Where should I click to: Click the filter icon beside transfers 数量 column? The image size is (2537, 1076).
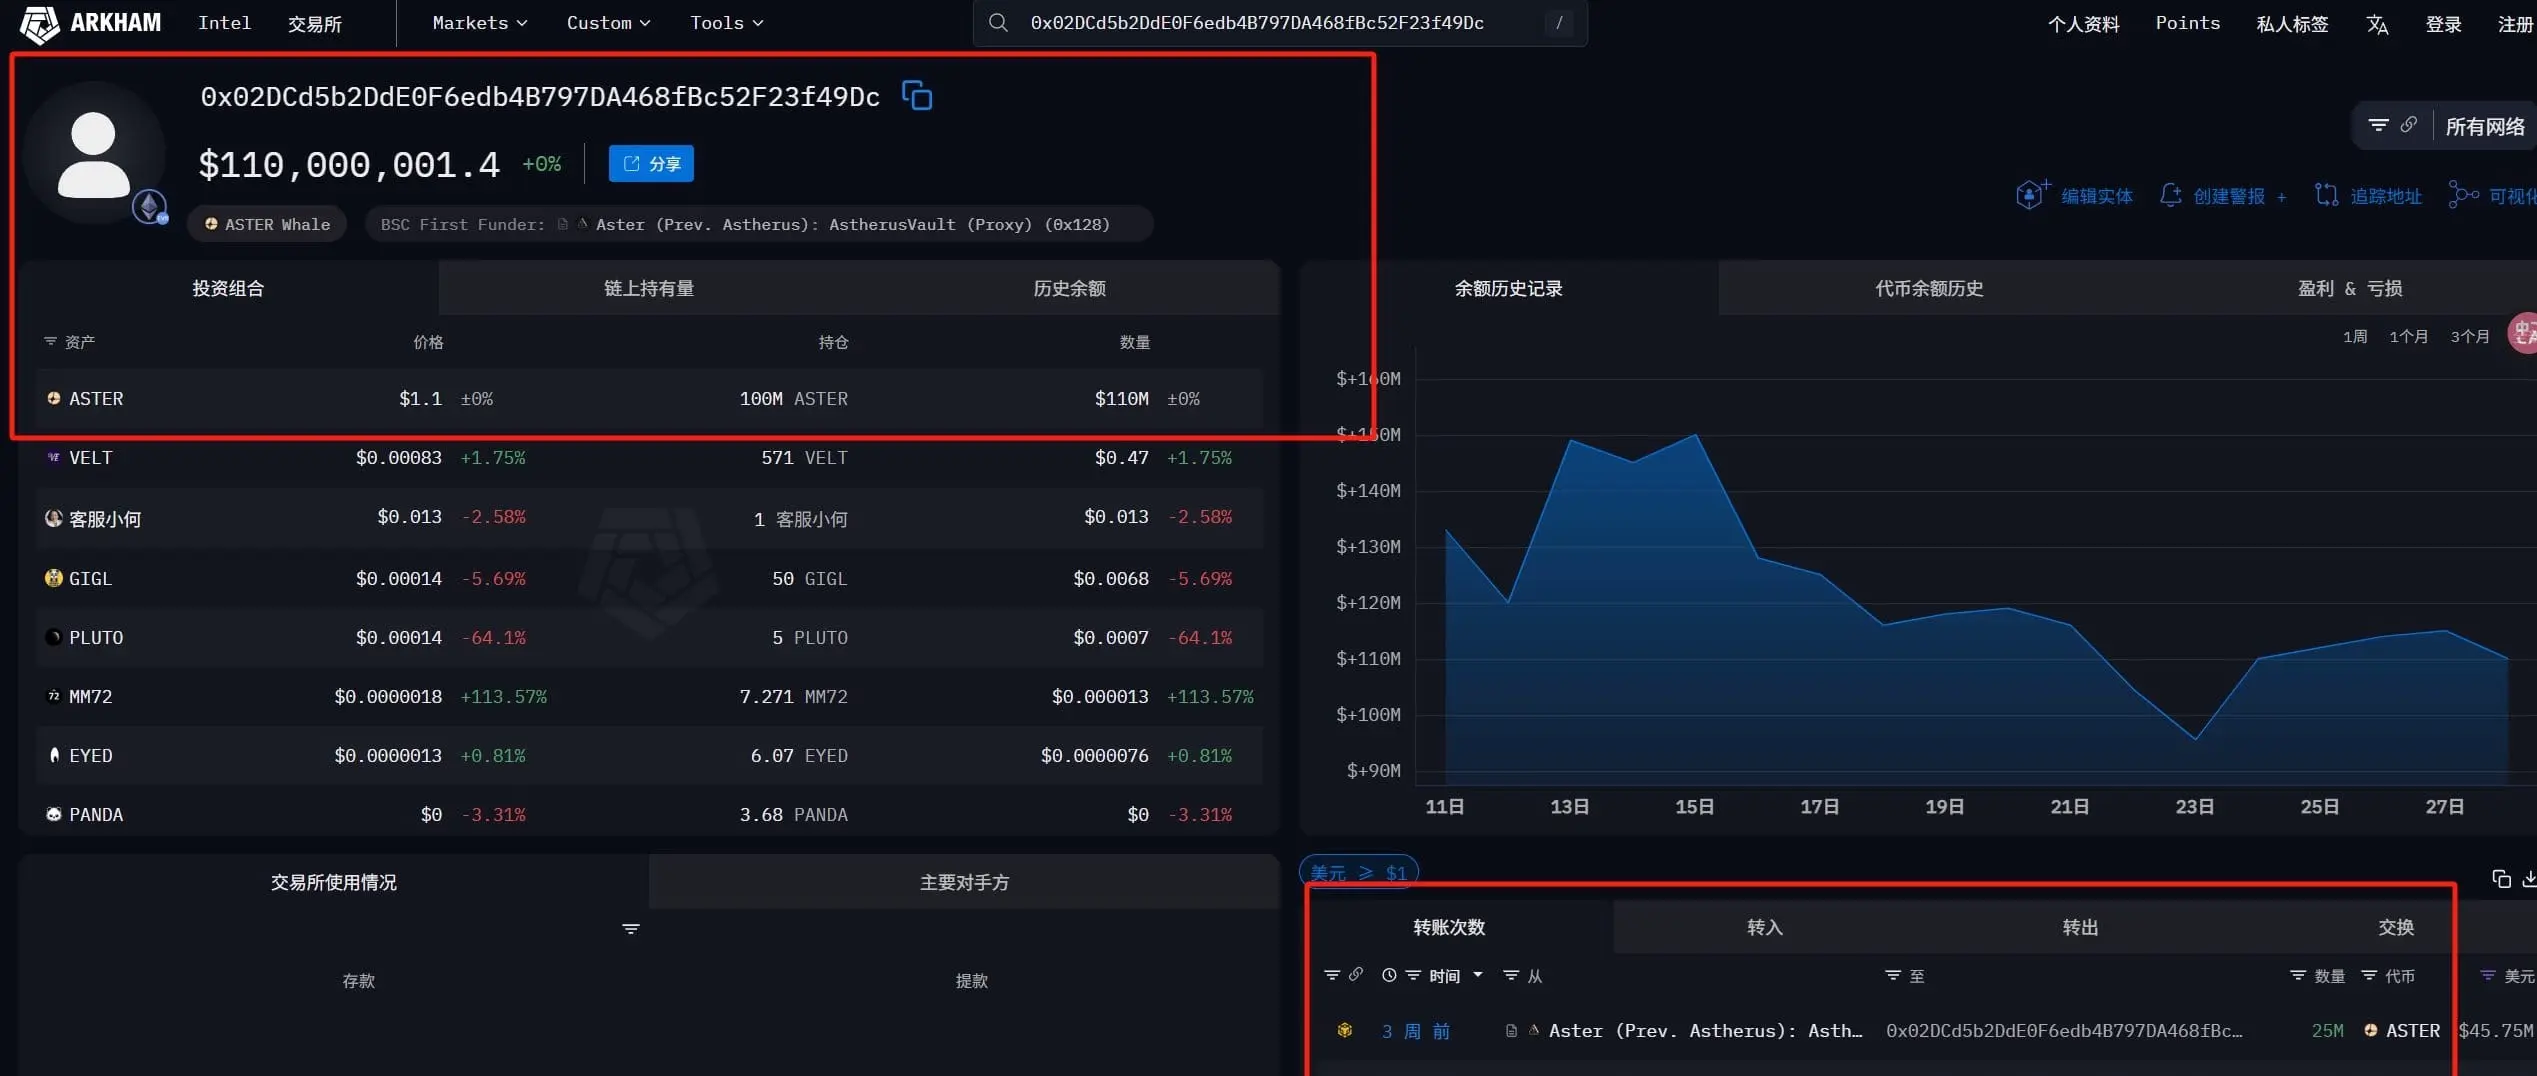tap(2298, 975)
